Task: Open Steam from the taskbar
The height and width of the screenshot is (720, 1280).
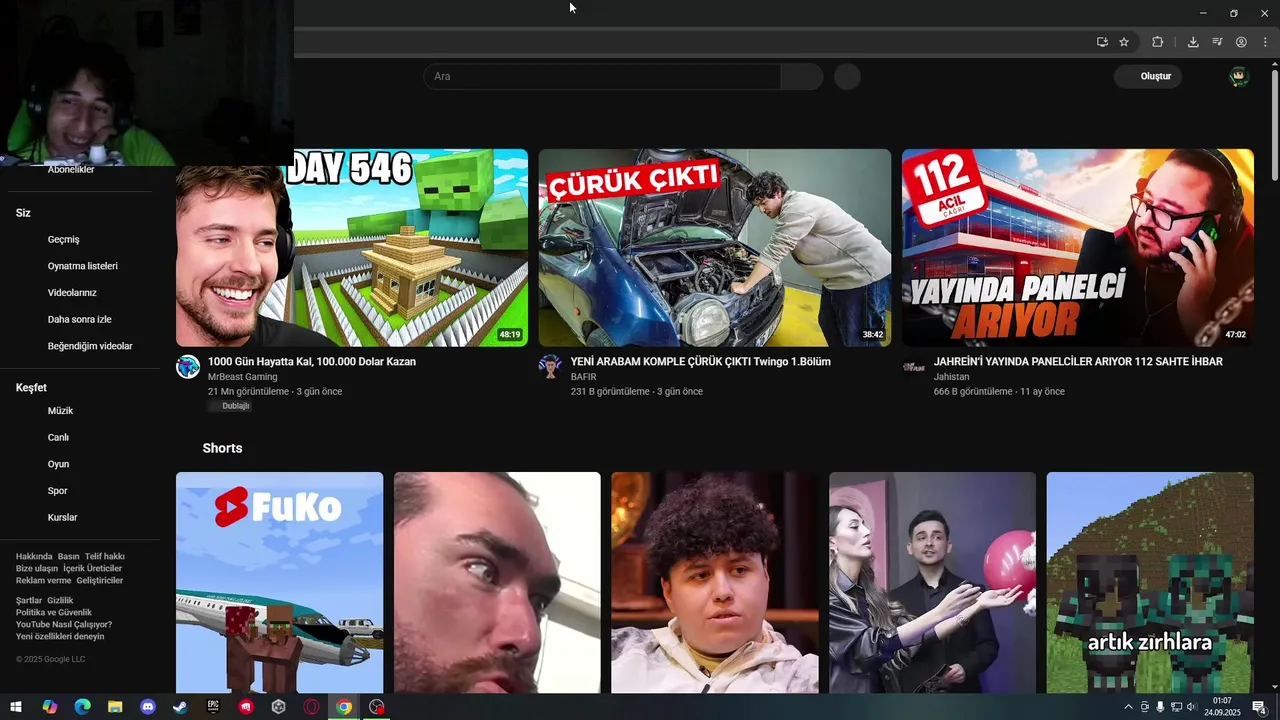Action: coord(180,707)
